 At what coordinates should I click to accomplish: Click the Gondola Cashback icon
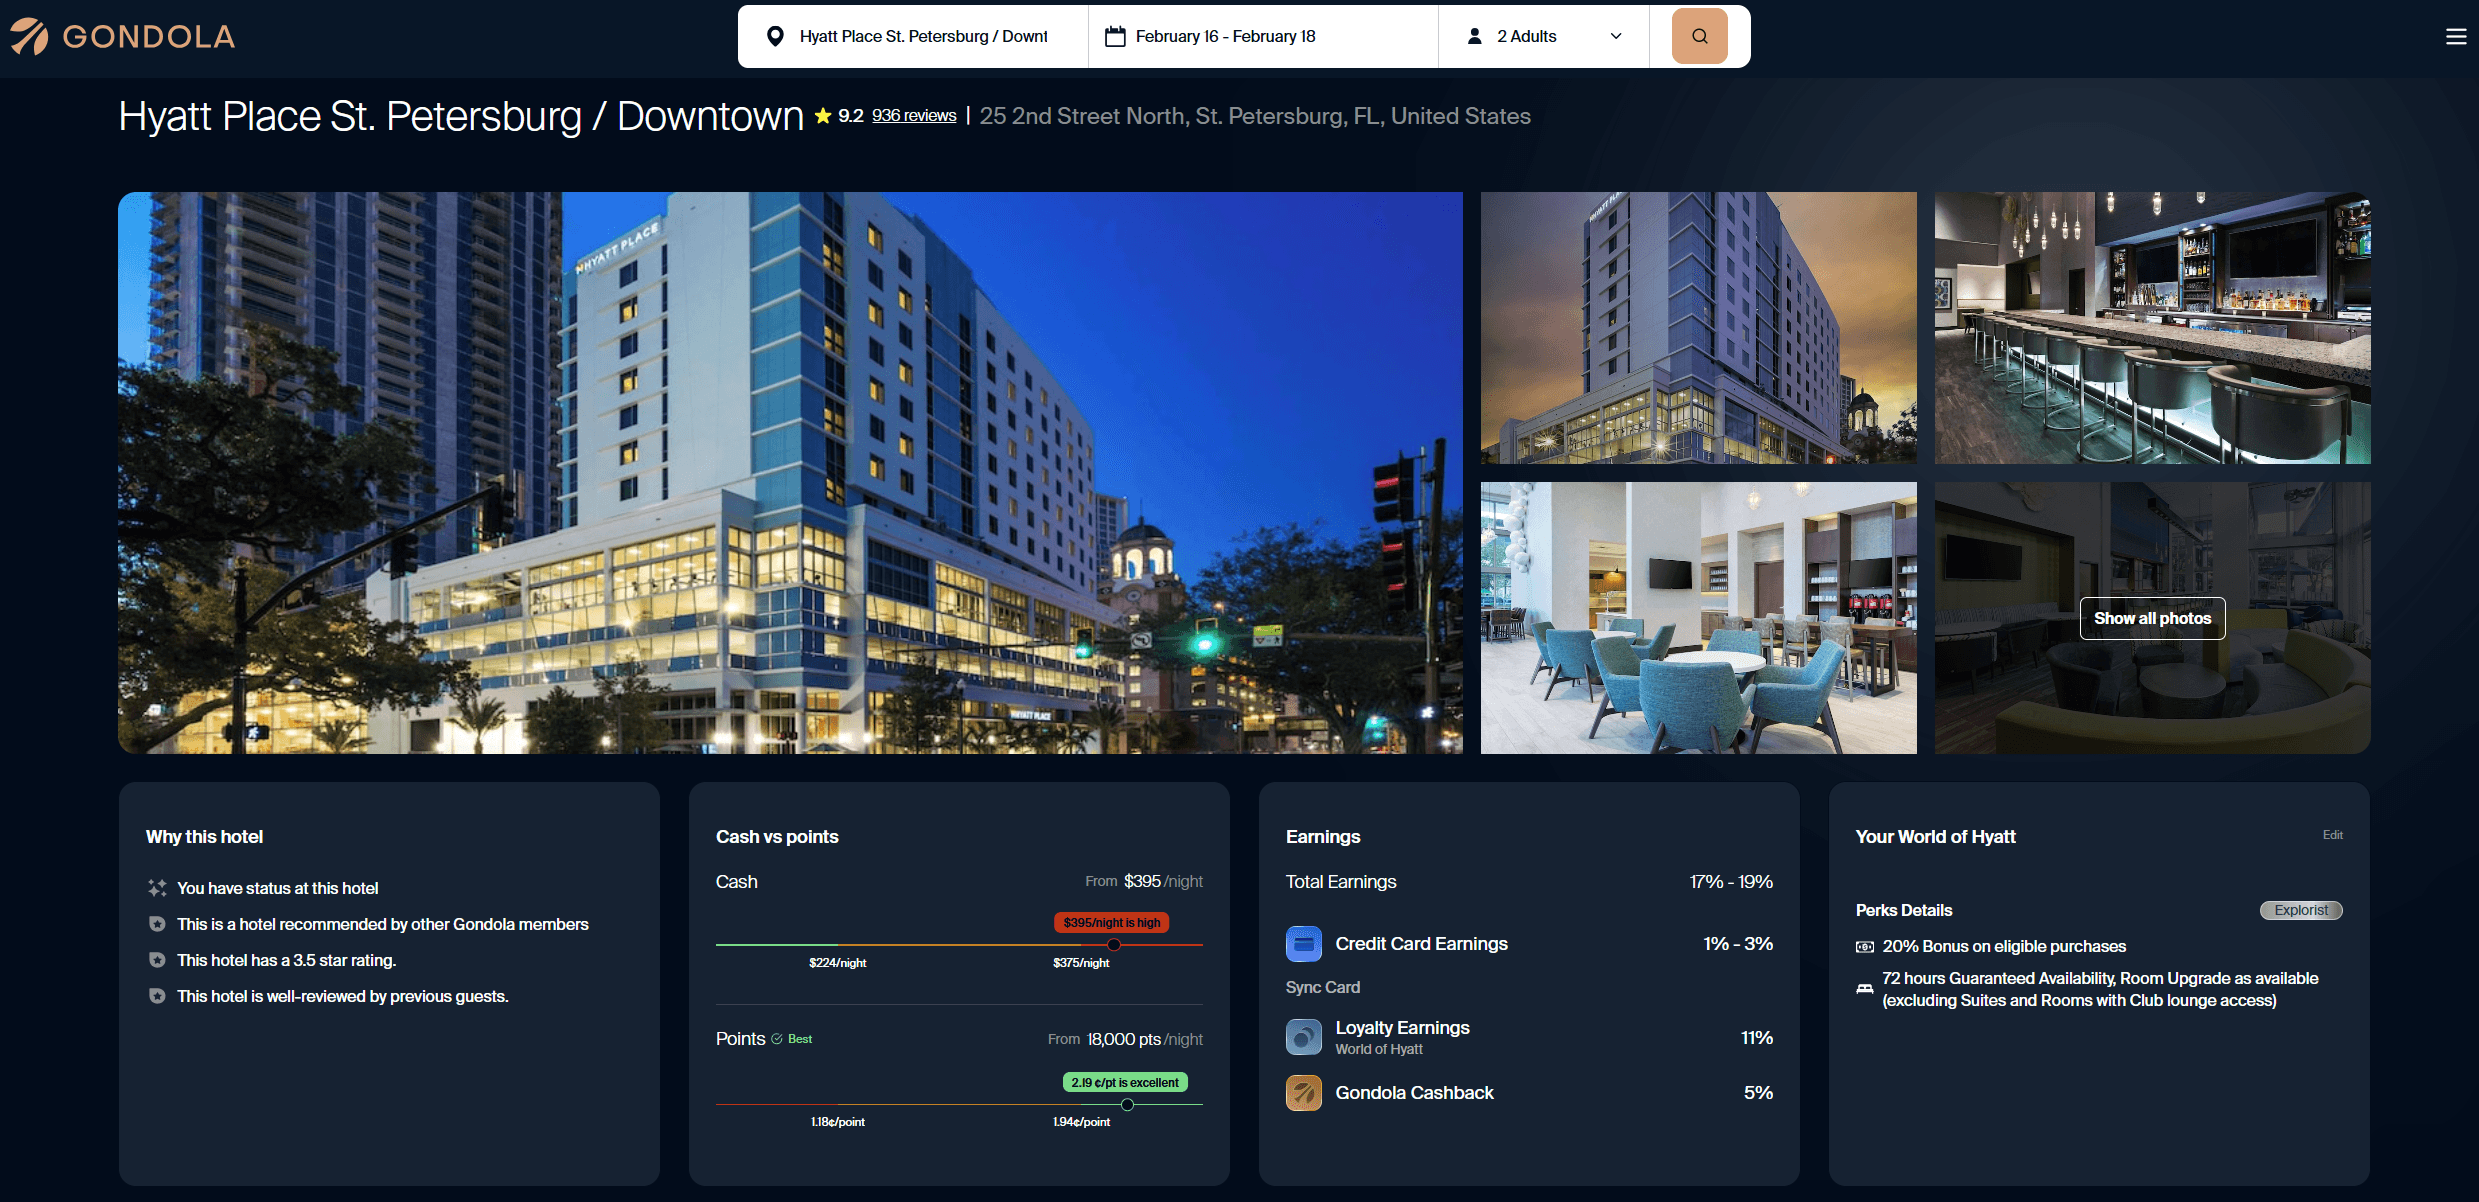pyautogui.click(x=1303, y=1093)
